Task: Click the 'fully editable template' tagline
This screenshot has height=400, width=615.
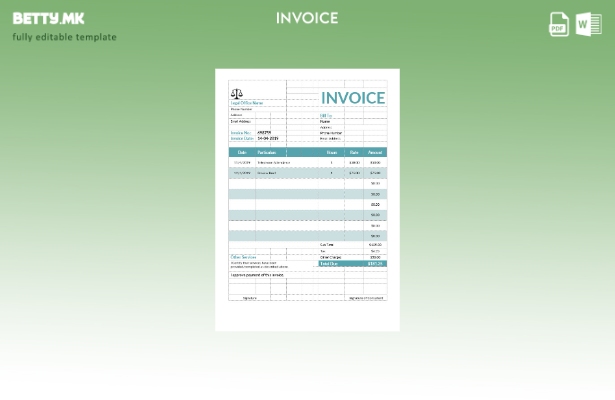Action: [64, 37]
